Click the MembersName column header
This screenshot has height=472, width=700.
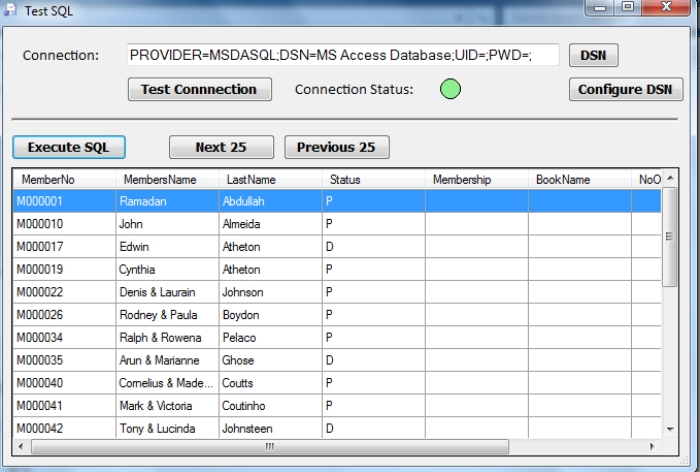(x=166, y=180)
